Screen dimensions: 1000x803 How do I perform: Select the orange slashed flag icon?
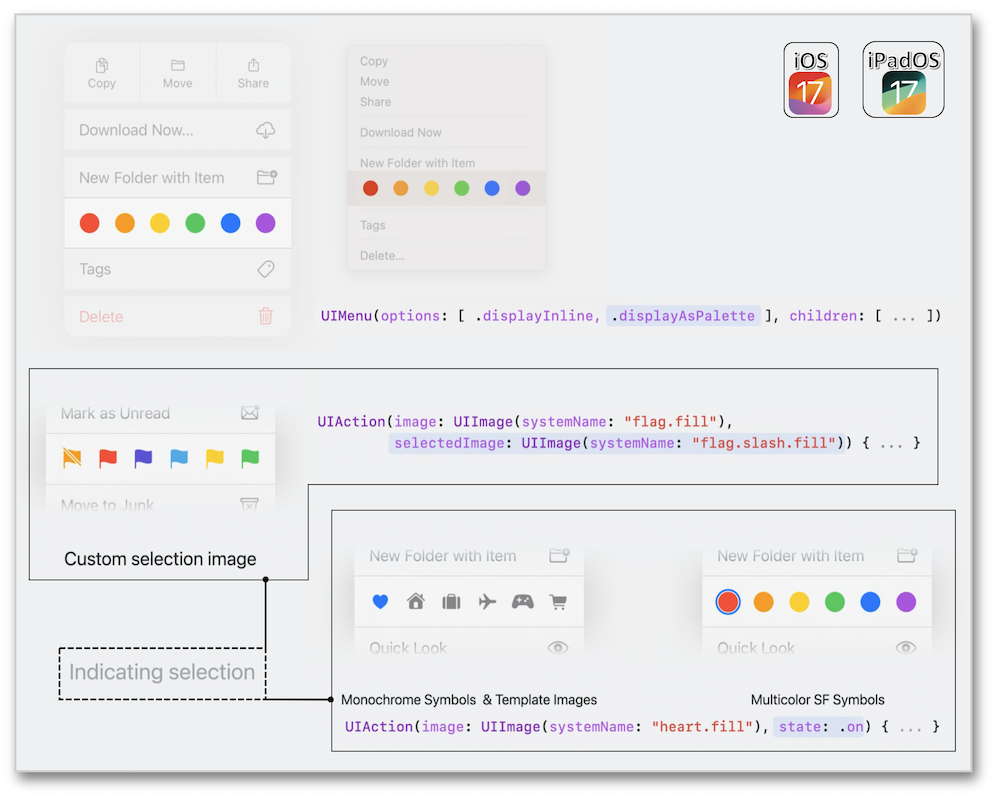coord(72,457)
